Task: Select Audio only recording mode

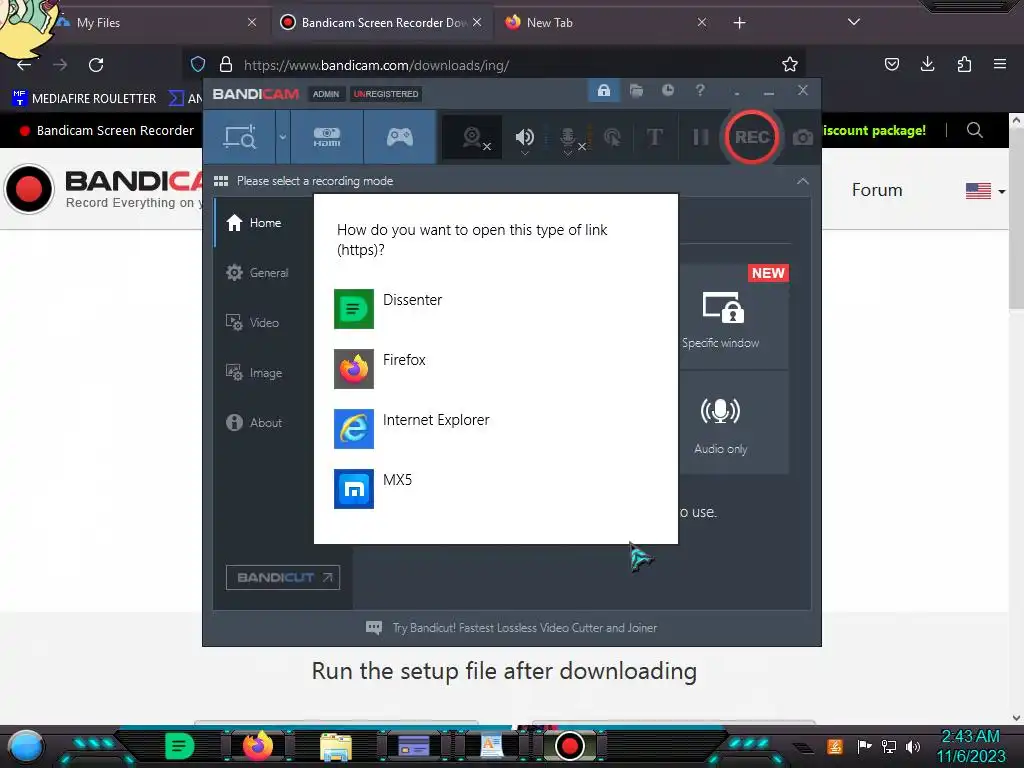Action: pyautogui.click(x=733, y=423)
